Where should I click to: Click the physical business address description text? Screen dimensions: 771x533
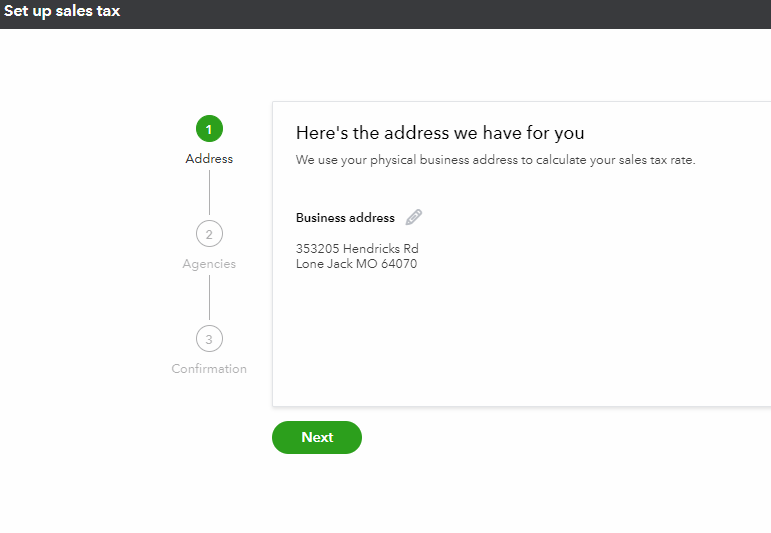coord(495,160)
